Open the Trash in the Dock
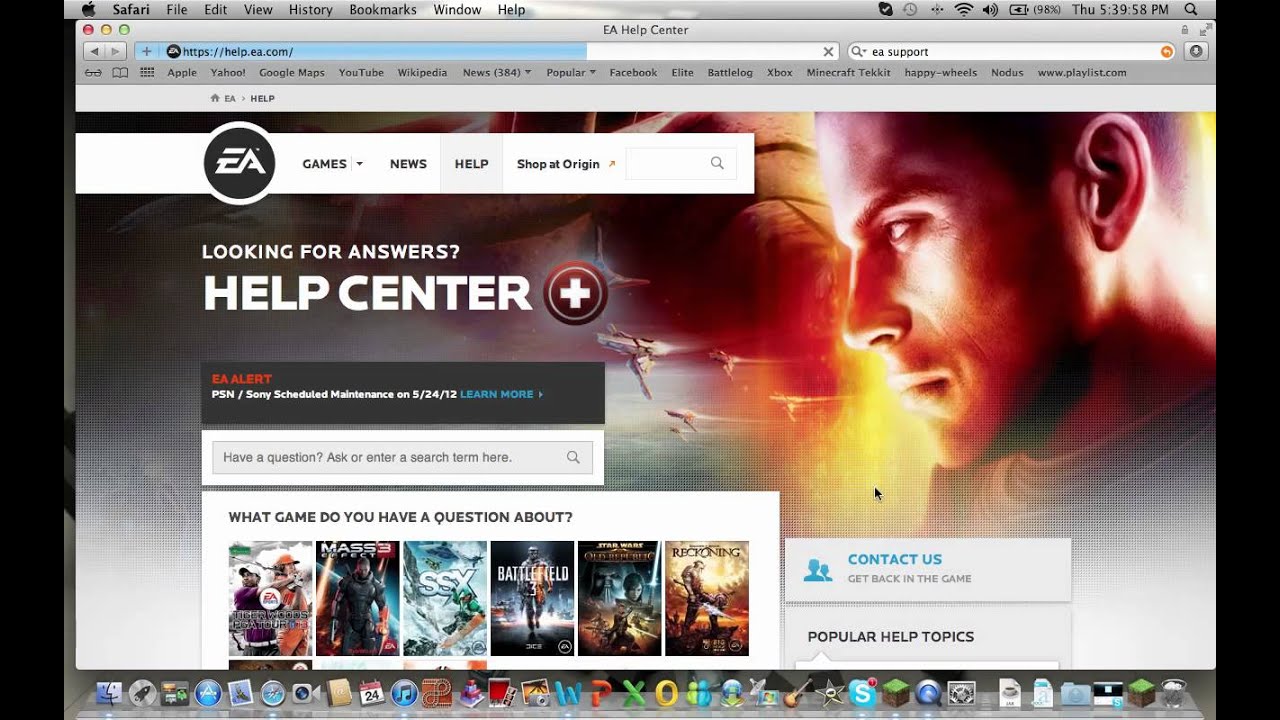The width and height of the screenshot is (1280, 720). tap(1173, 692)
